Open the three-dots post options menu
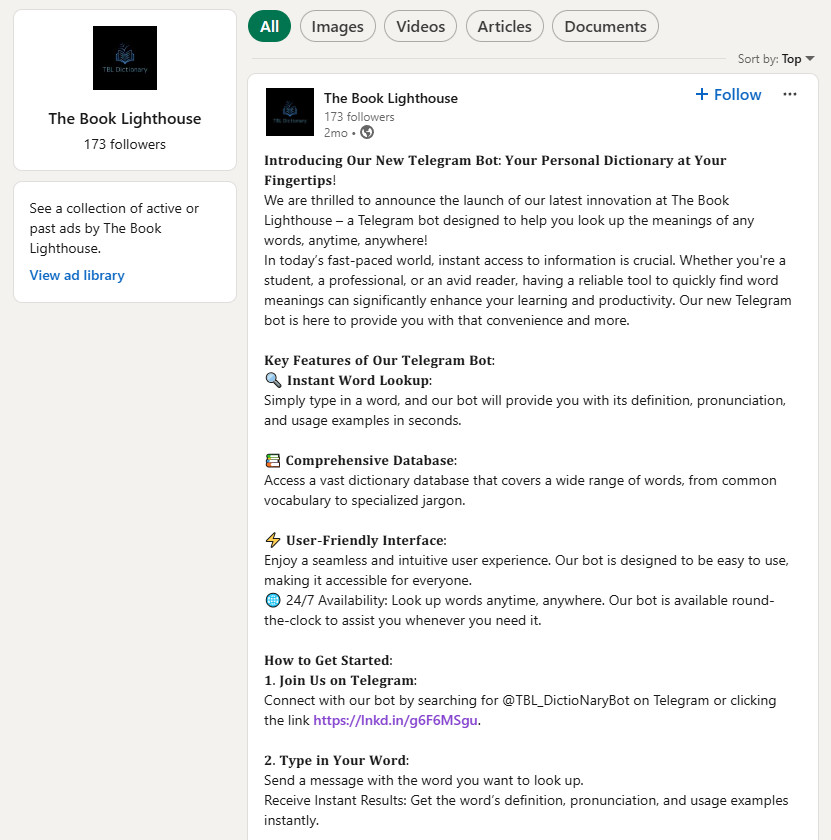The height and width of the screenshot is (840, 831). (x=790, y=95)
